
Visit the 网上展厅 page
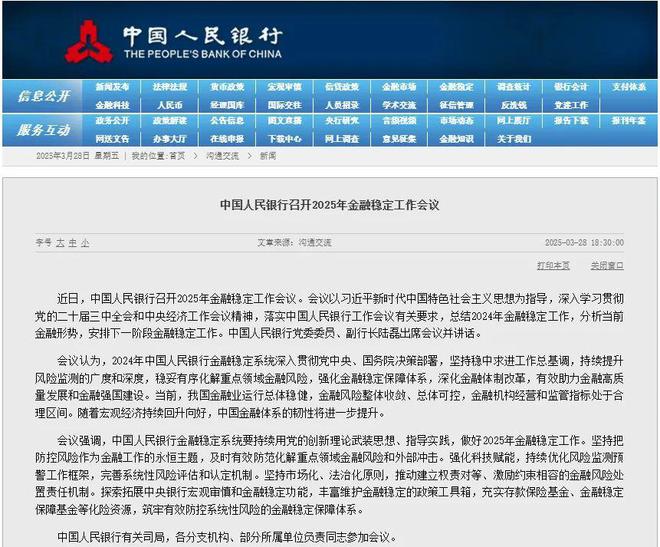tap(514, 121)
